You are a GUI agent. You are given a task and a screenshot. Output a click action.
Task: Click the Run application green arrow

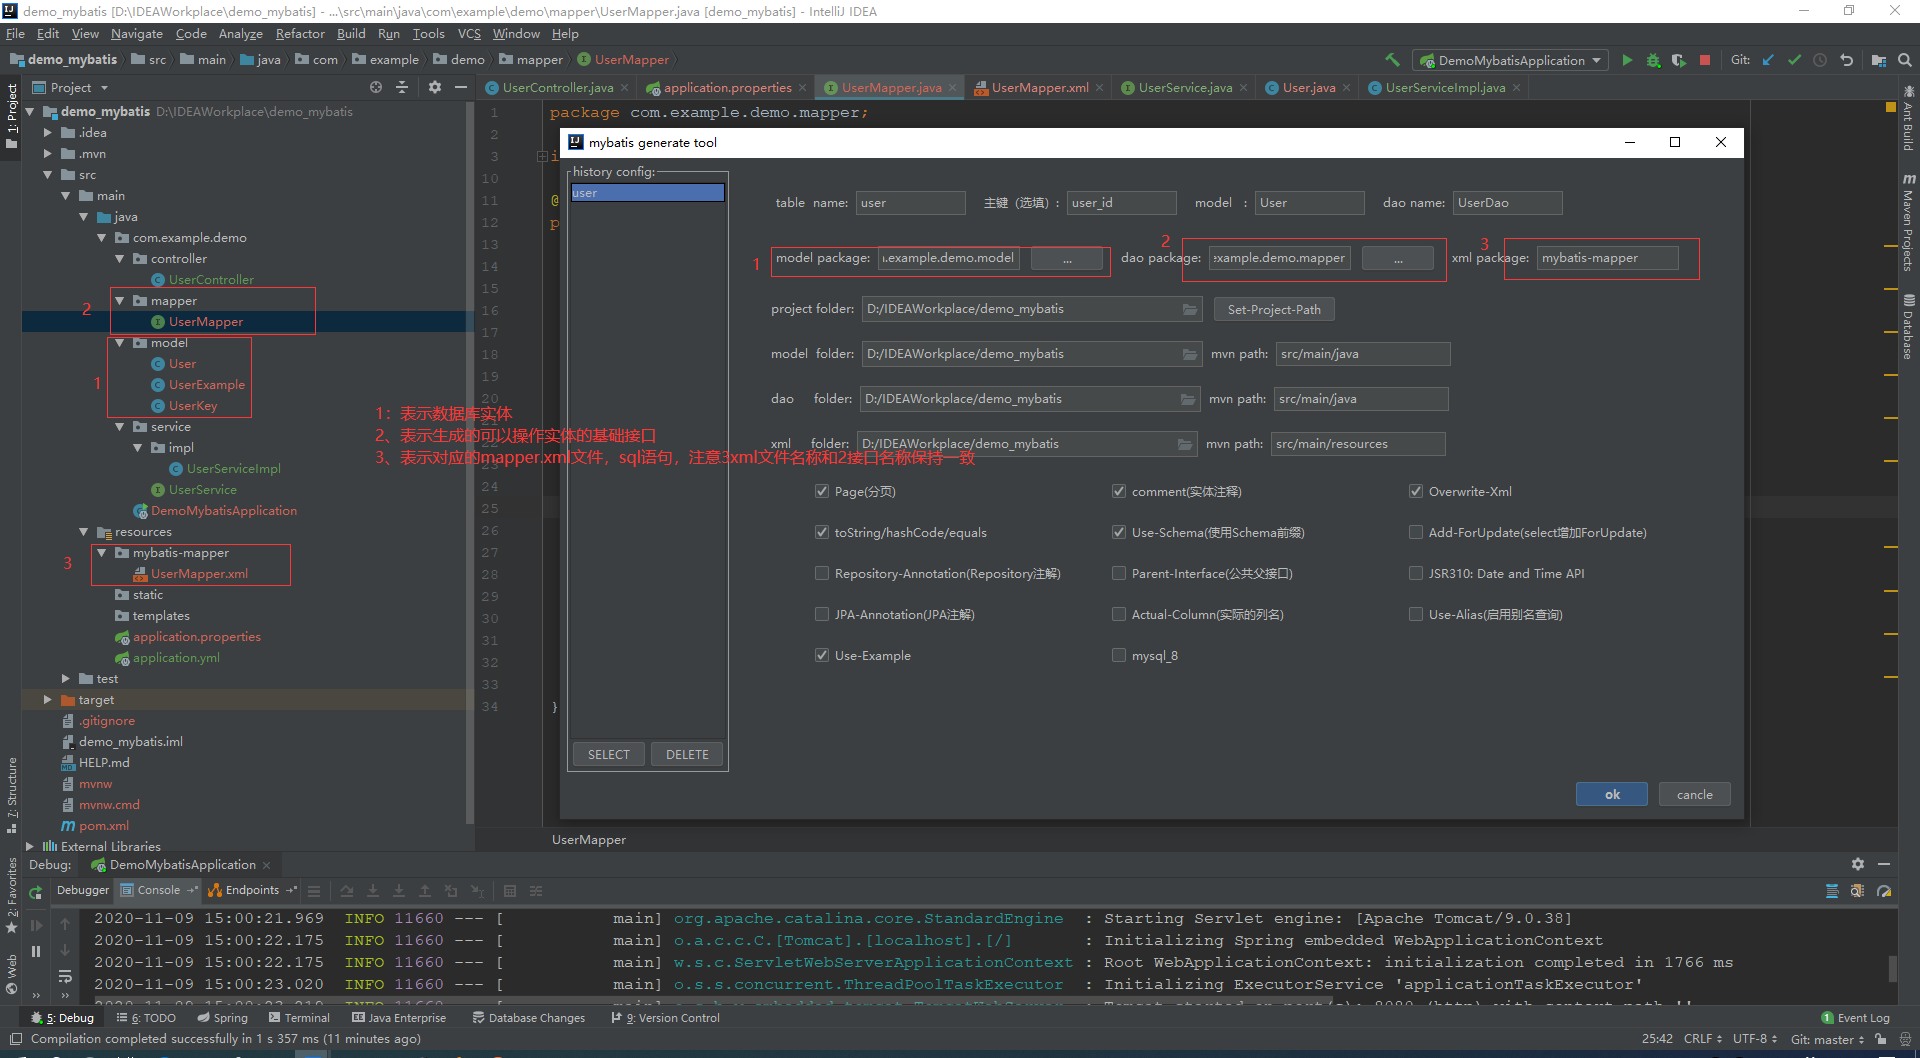pyautogui.click(x=1627, y=60)
